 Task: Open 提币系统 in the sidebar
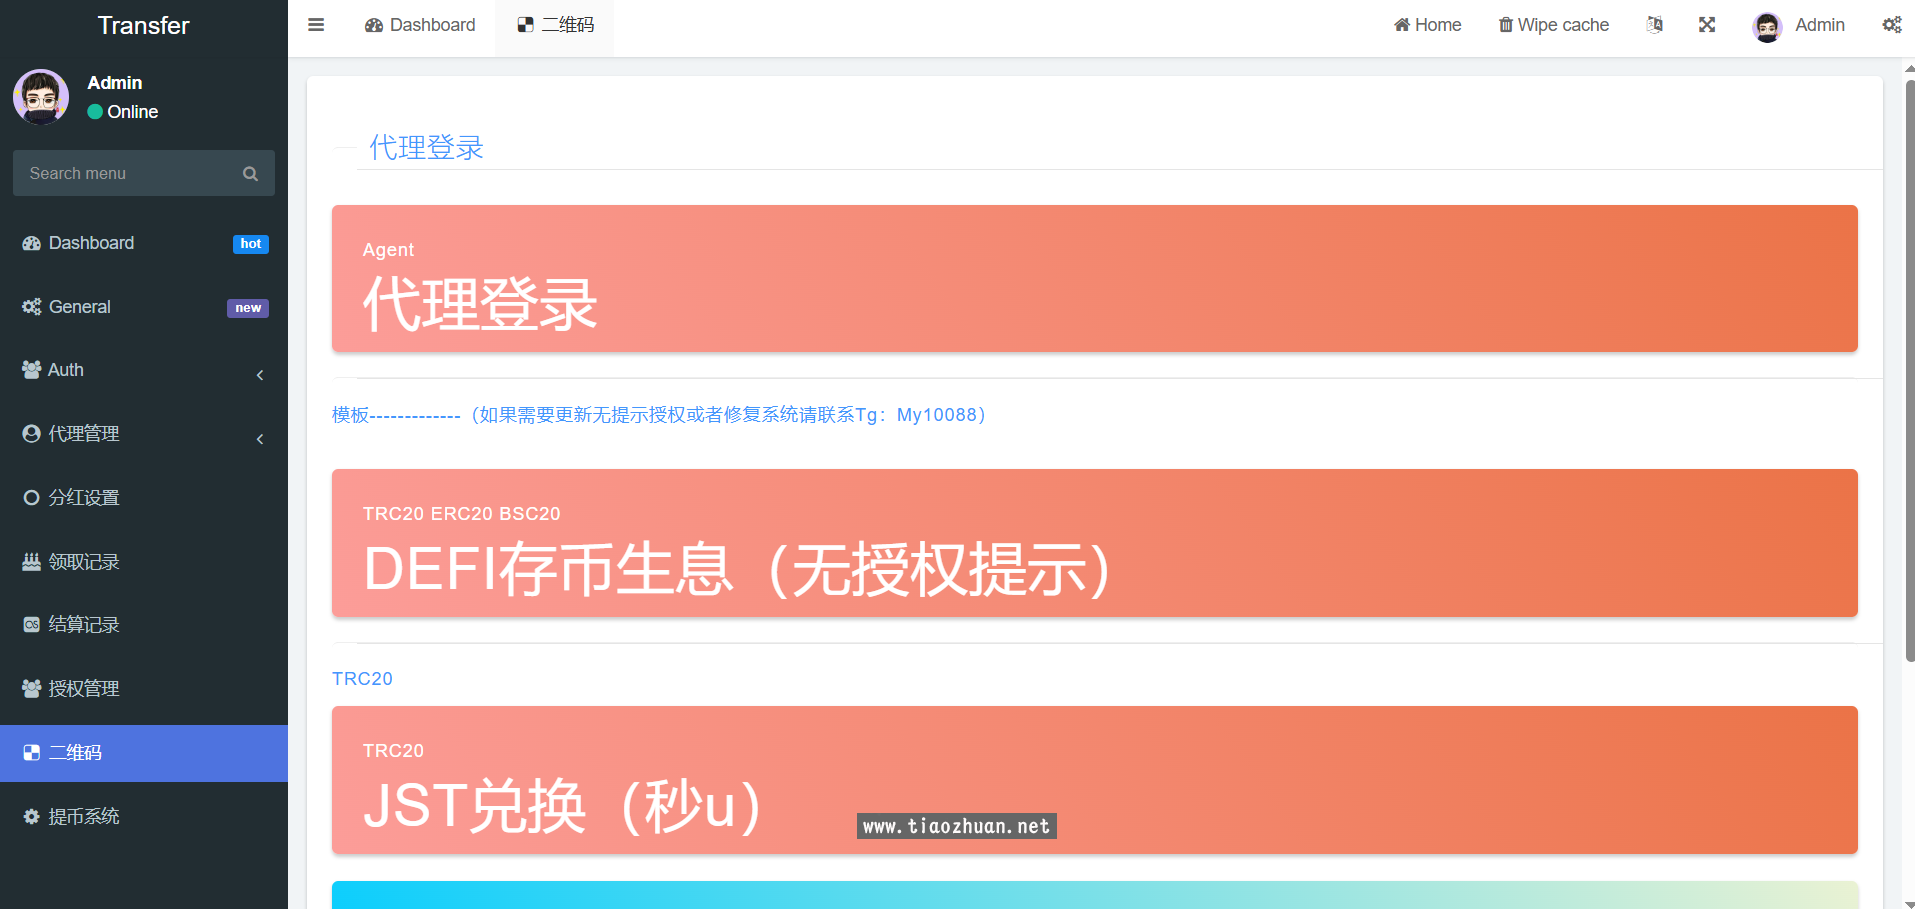(144, 817)
